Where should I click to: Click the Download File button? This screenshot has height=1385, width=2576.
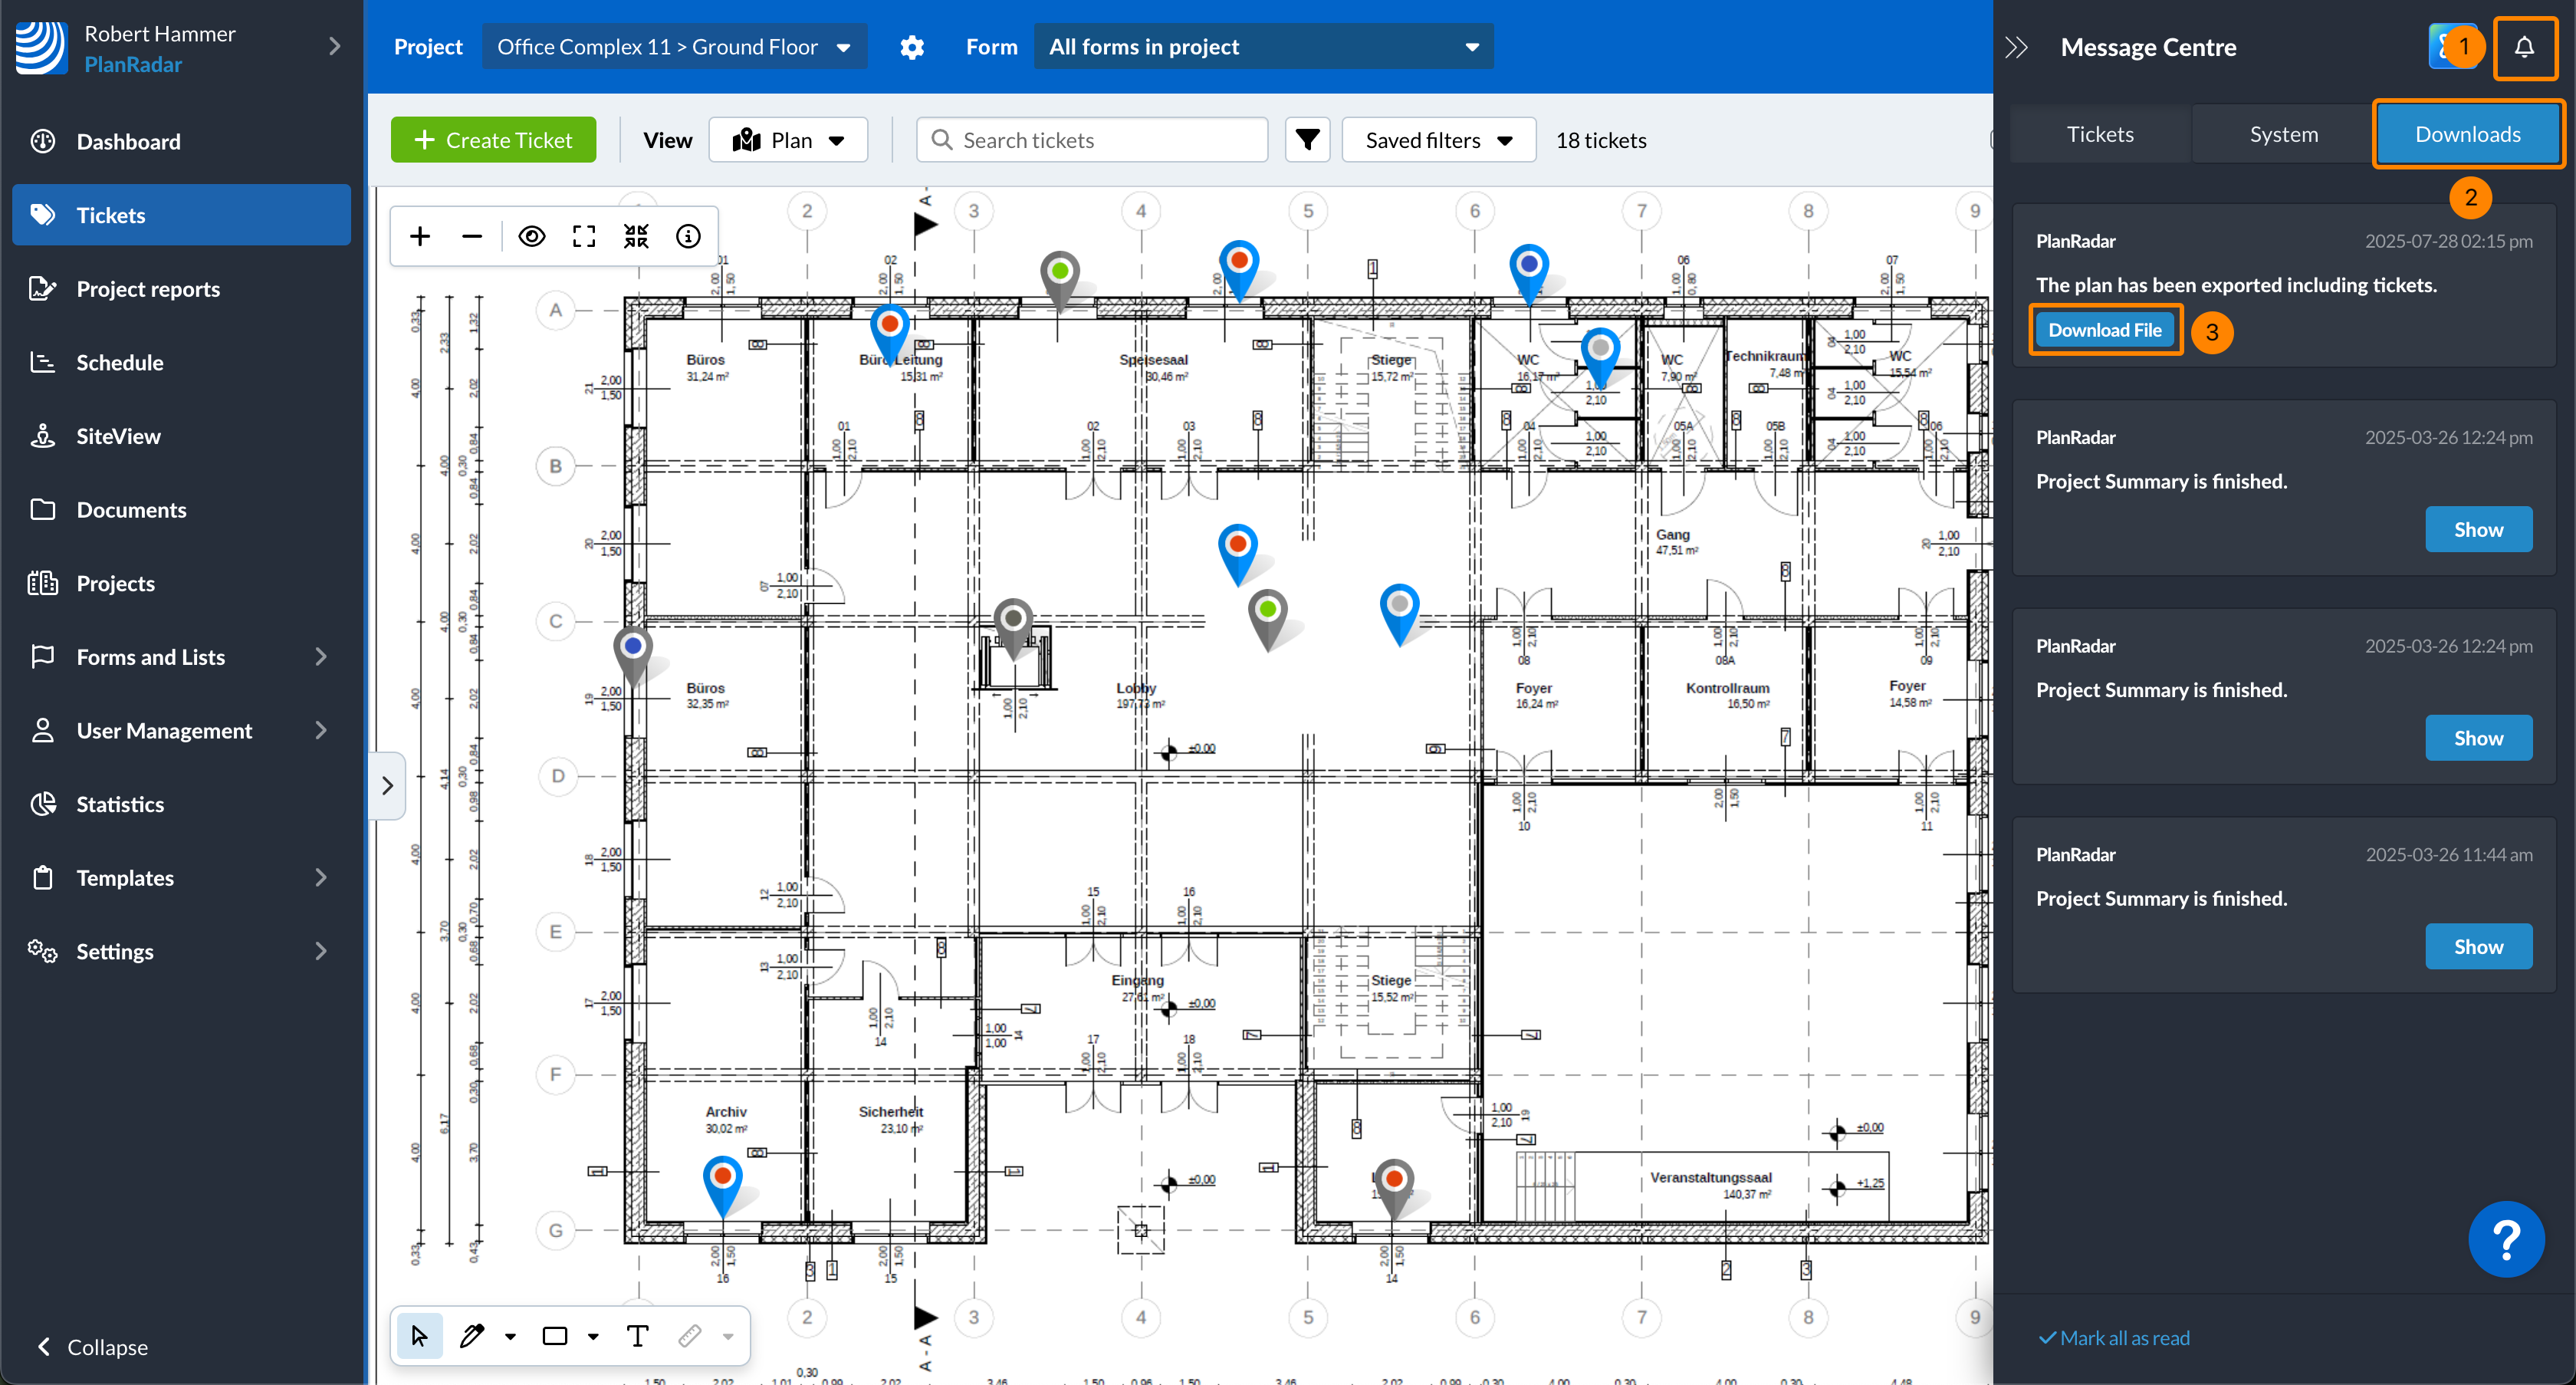point(2104,330)
